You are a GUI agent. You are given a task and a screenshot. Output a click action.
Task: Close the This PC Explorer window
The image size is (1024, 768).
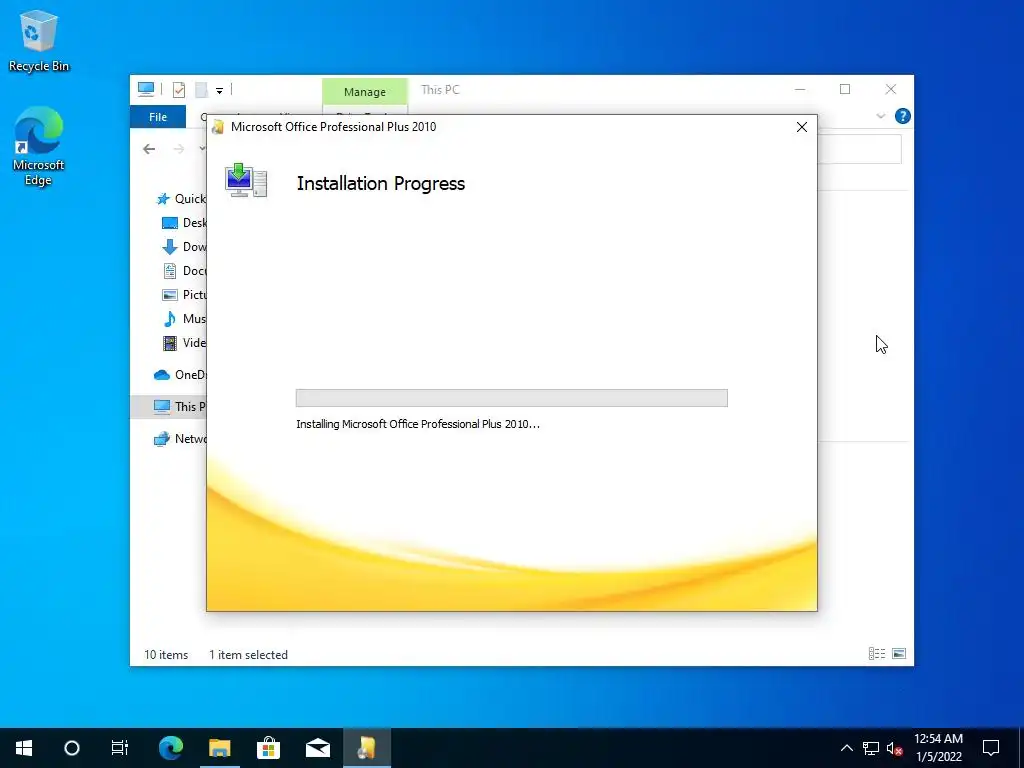[891, 89]
